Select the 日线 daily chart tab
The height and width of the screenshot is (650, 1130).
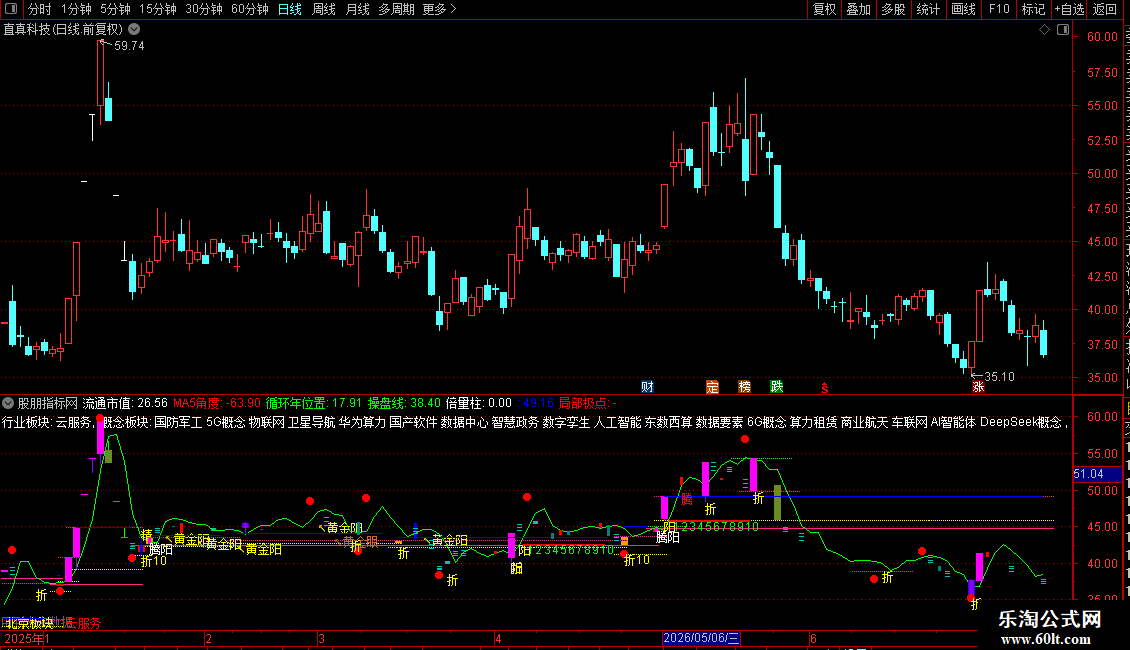pos(290,9)
